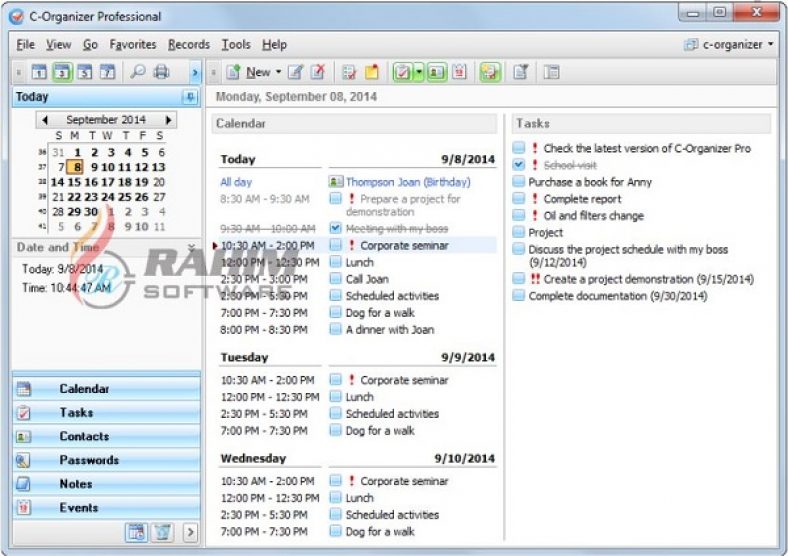This screenshot has height=556, width=788.
Task: Open dropdown arrow beside green tasks icon
Action: [x=419, y=72]
